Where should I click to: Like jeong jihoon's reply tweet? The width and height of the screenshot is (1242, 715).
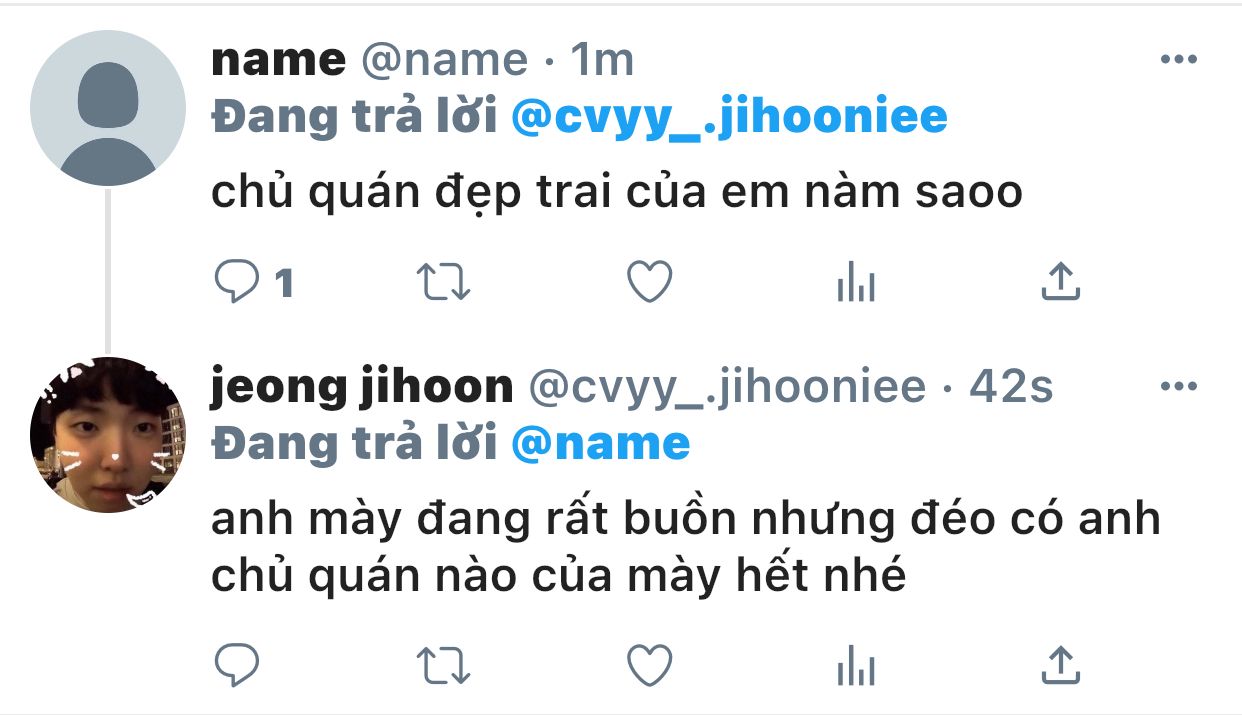pos(649,664)
